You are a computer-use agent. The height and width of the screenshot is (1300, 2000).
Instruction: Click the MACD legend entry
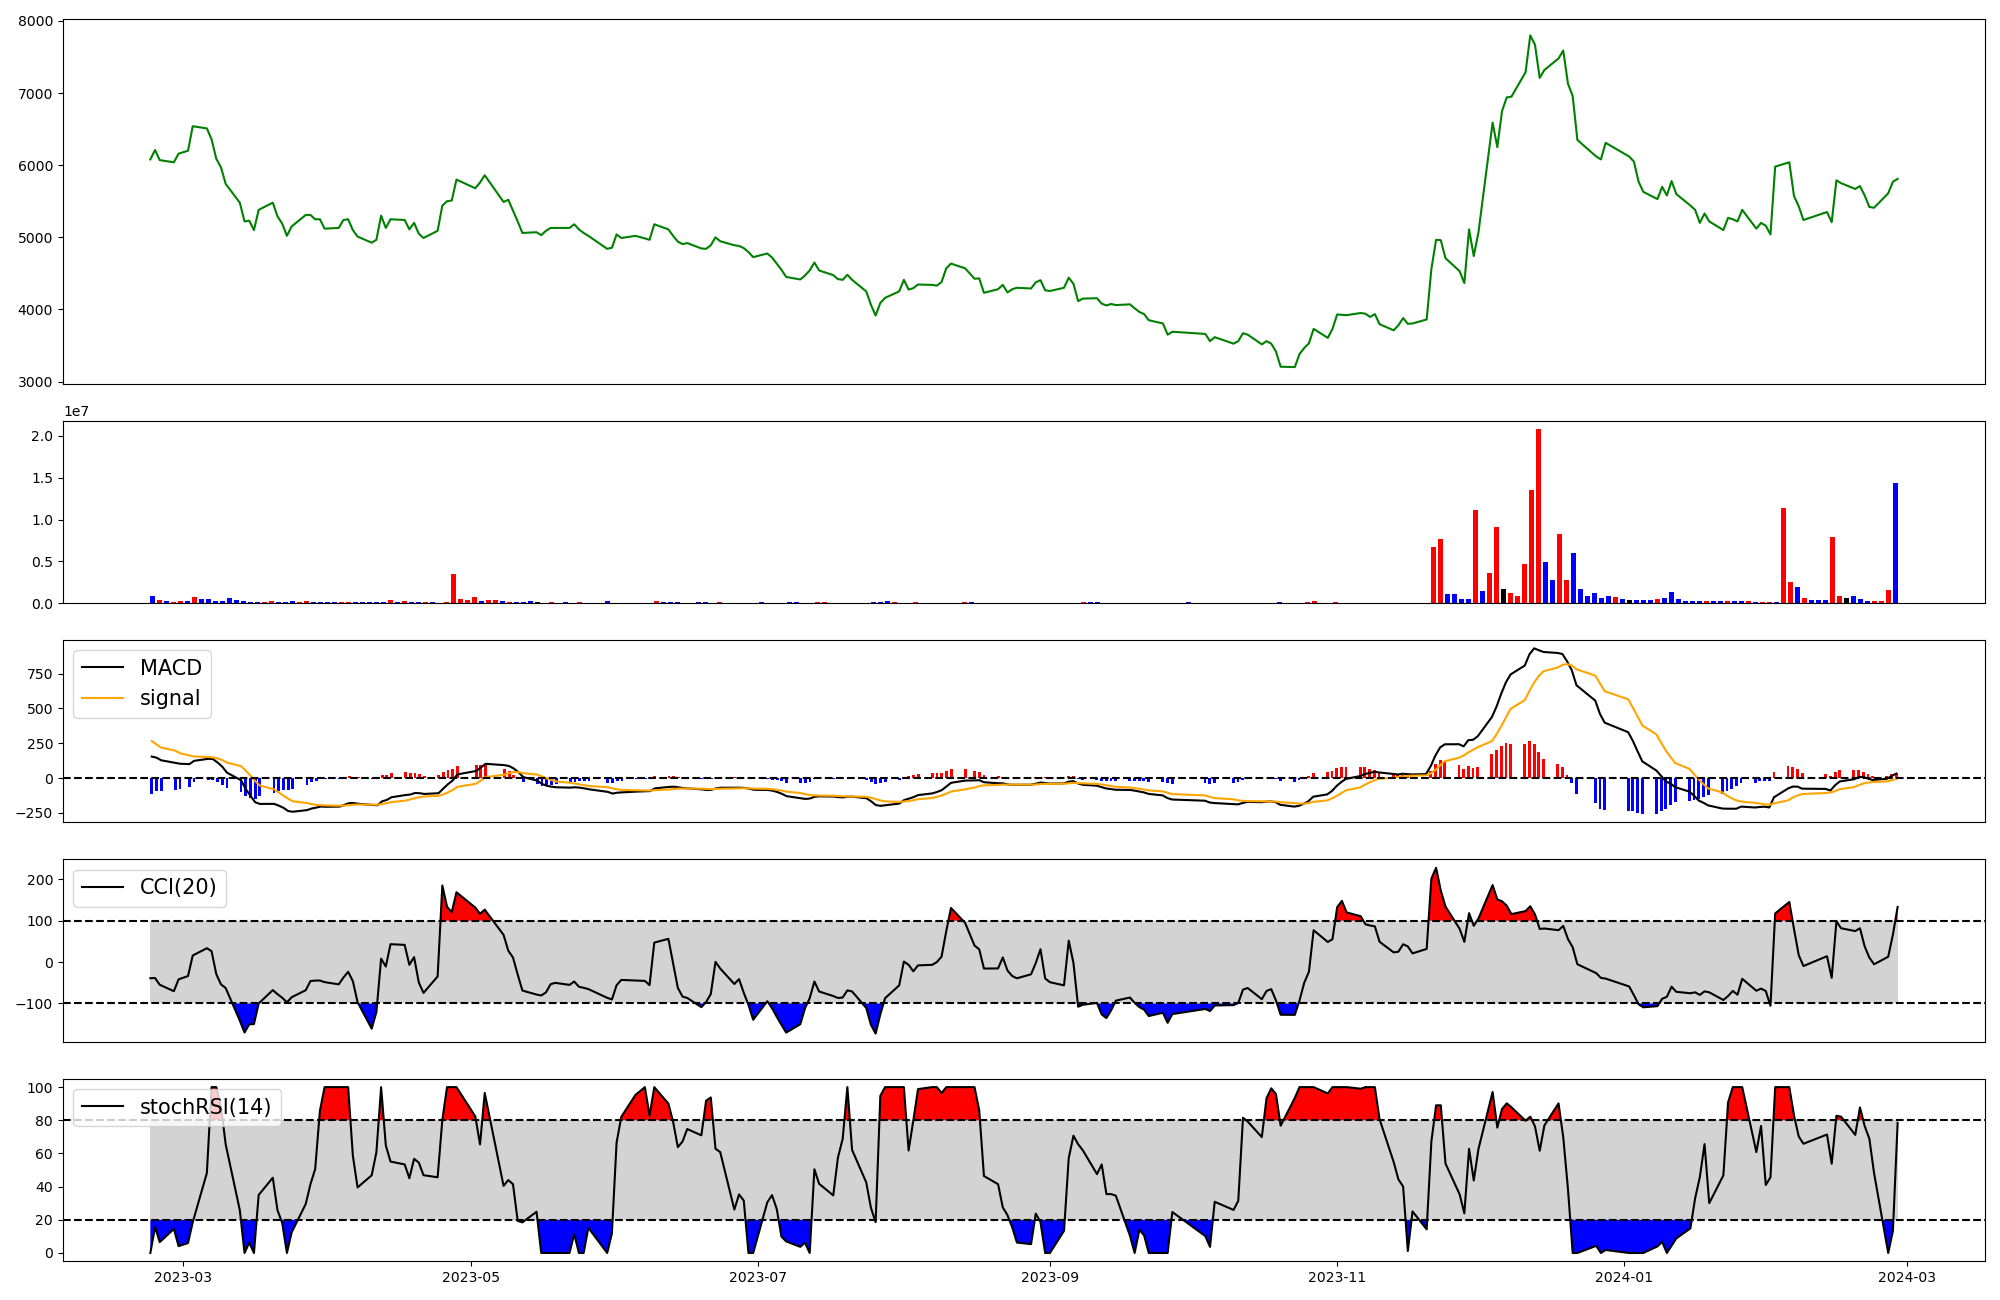170,668
